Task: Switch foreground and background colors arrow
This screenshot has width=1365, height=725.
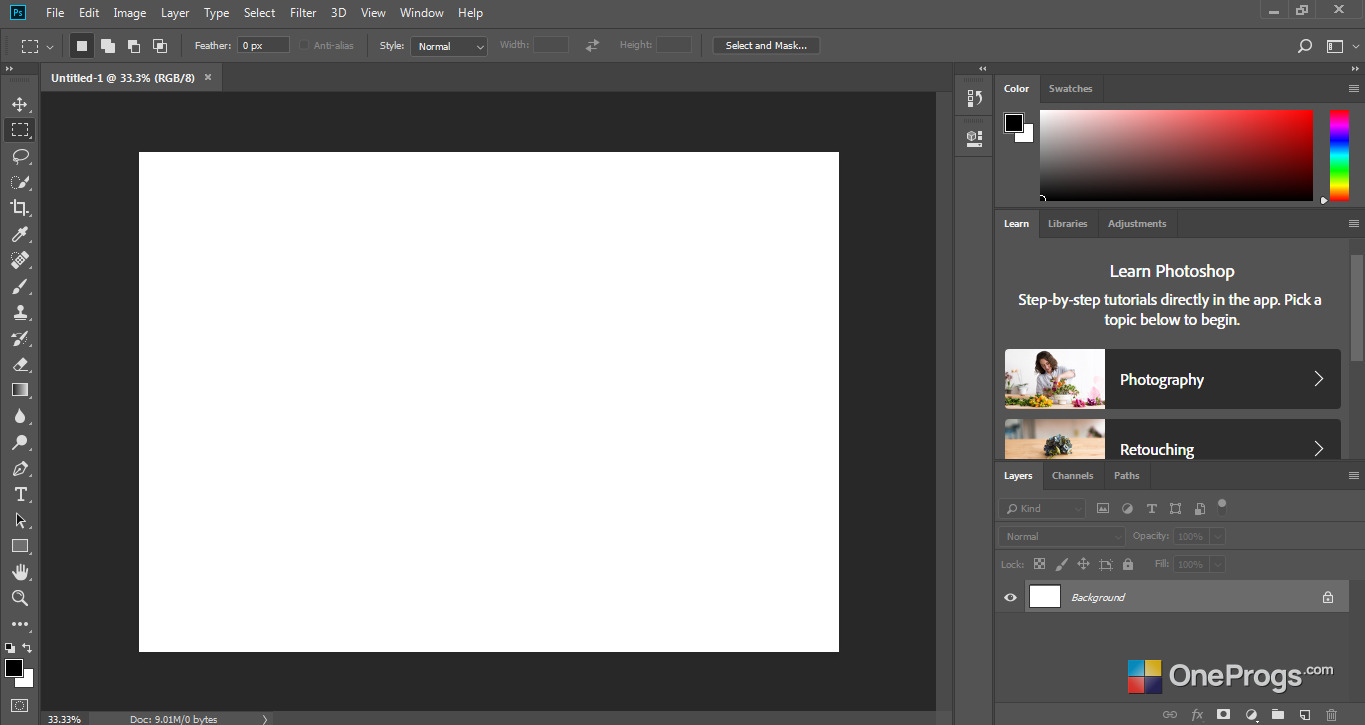Action: click(x=28, y=648)
